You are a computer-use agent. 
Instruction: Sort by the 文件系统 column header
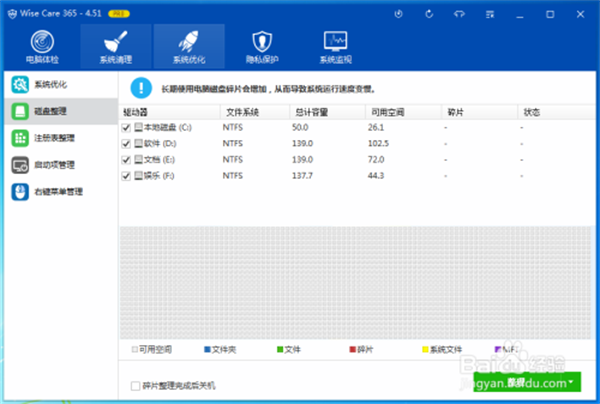point(255,112)
